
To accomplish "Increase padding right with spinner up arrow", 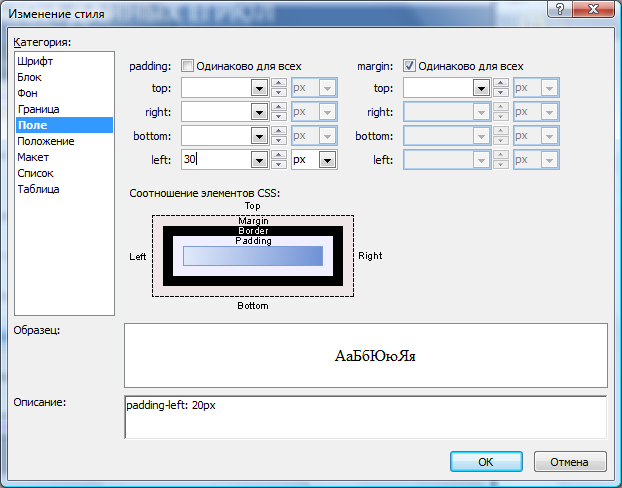I will tap(279, 107).
